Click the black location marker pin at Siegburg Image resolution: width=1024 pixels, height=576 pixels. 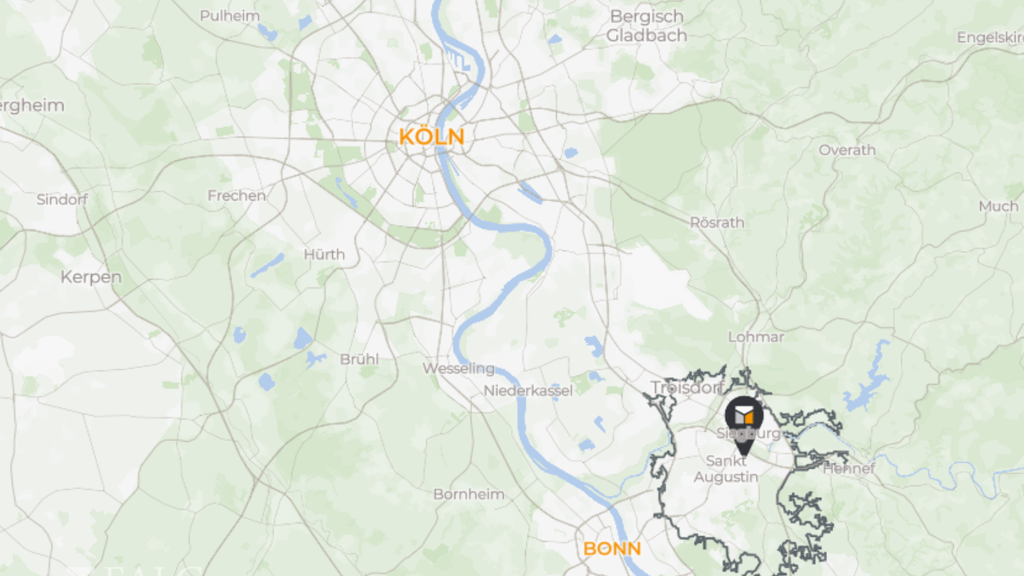[x=743, y=424]
